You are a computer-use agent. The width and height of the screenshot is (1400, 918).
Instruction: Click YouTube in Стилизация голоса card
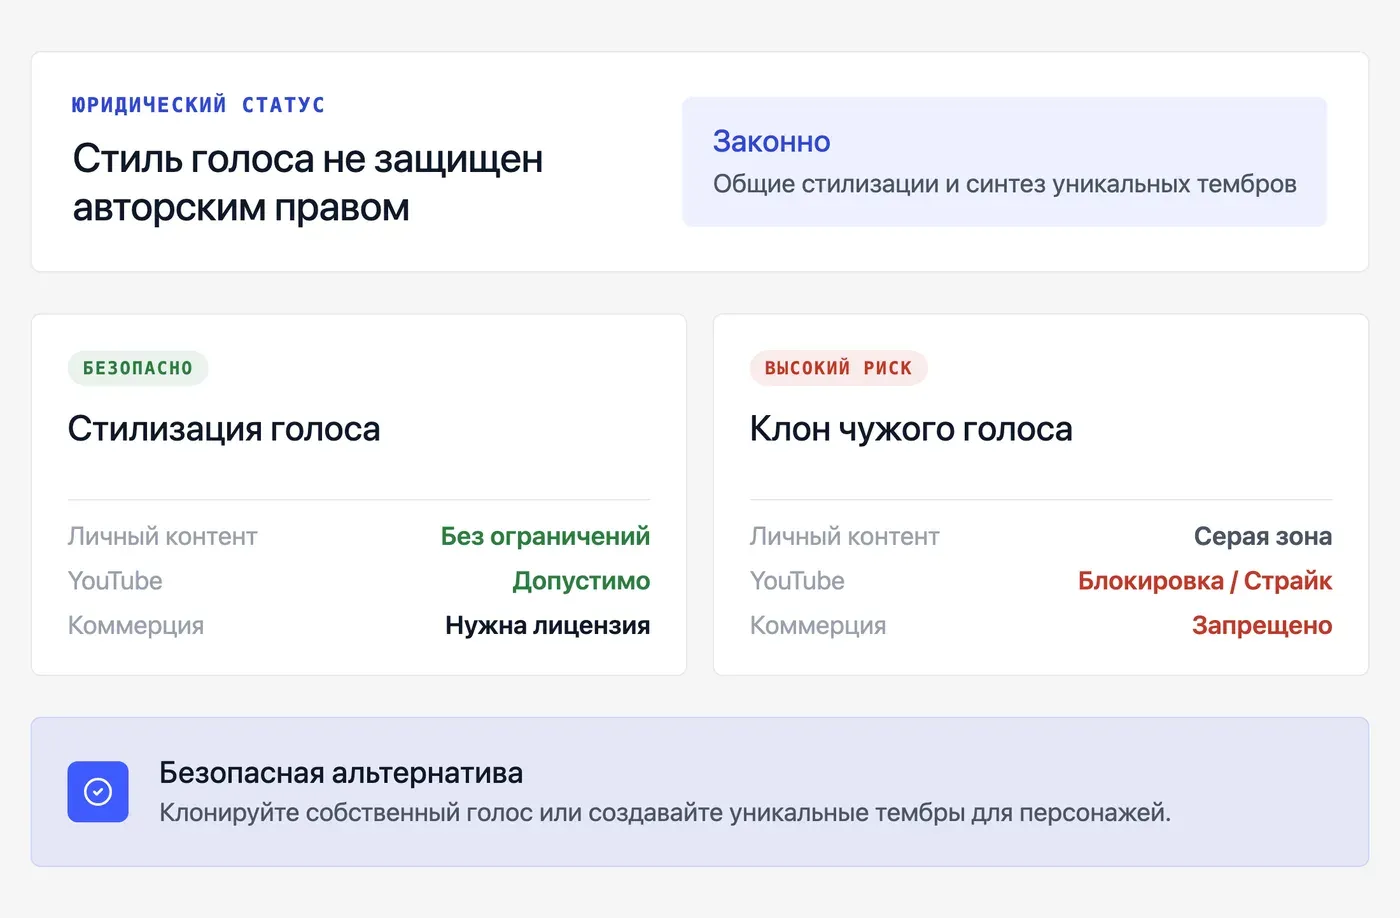pos(115,581)
